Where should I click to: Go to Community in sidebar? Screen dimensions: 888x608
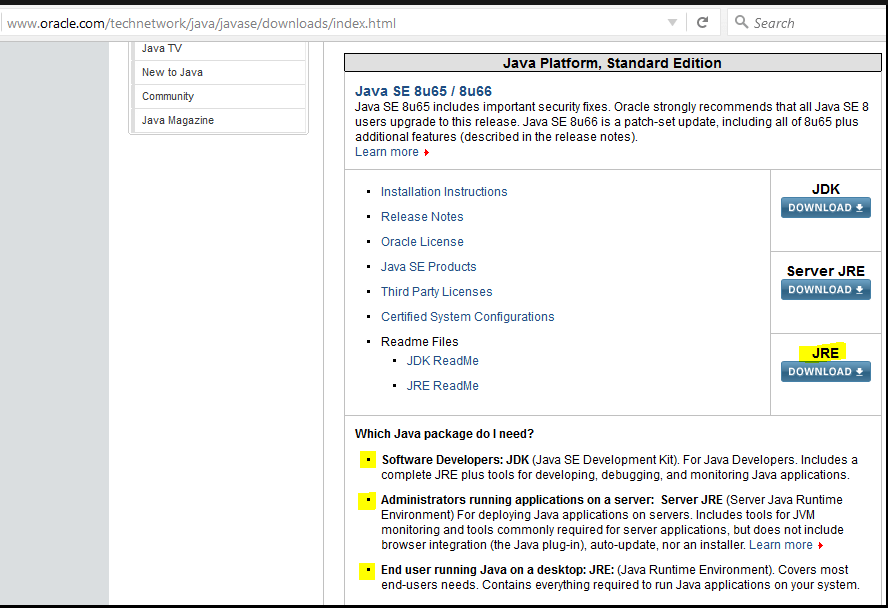(168, 96)
